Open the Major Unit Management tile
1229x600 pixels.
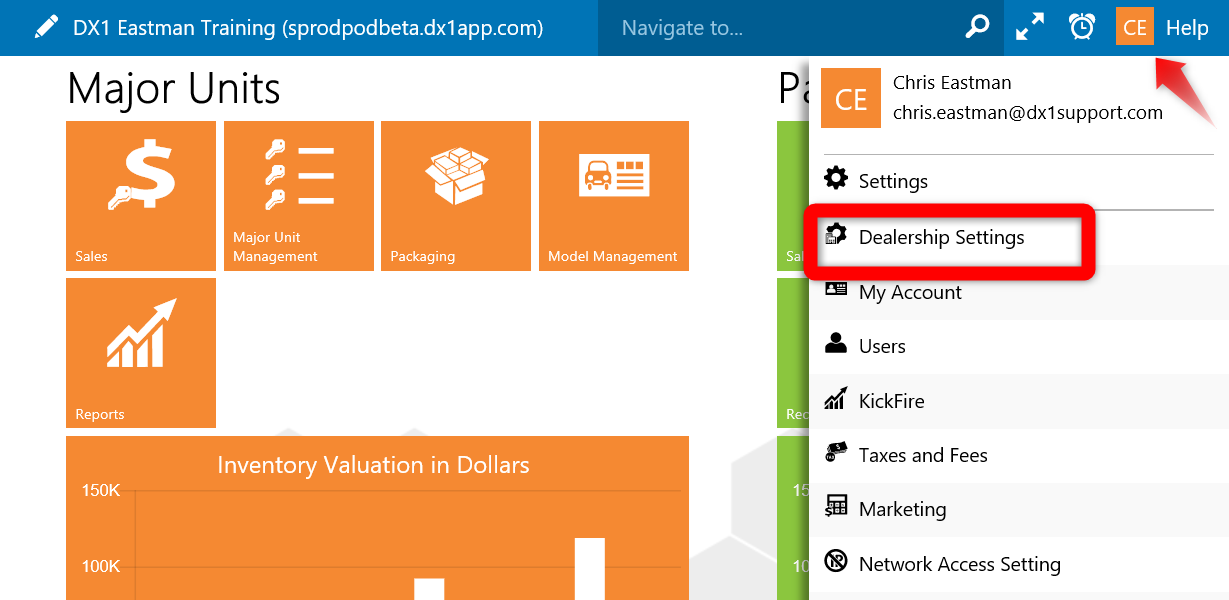click(299, 196)
